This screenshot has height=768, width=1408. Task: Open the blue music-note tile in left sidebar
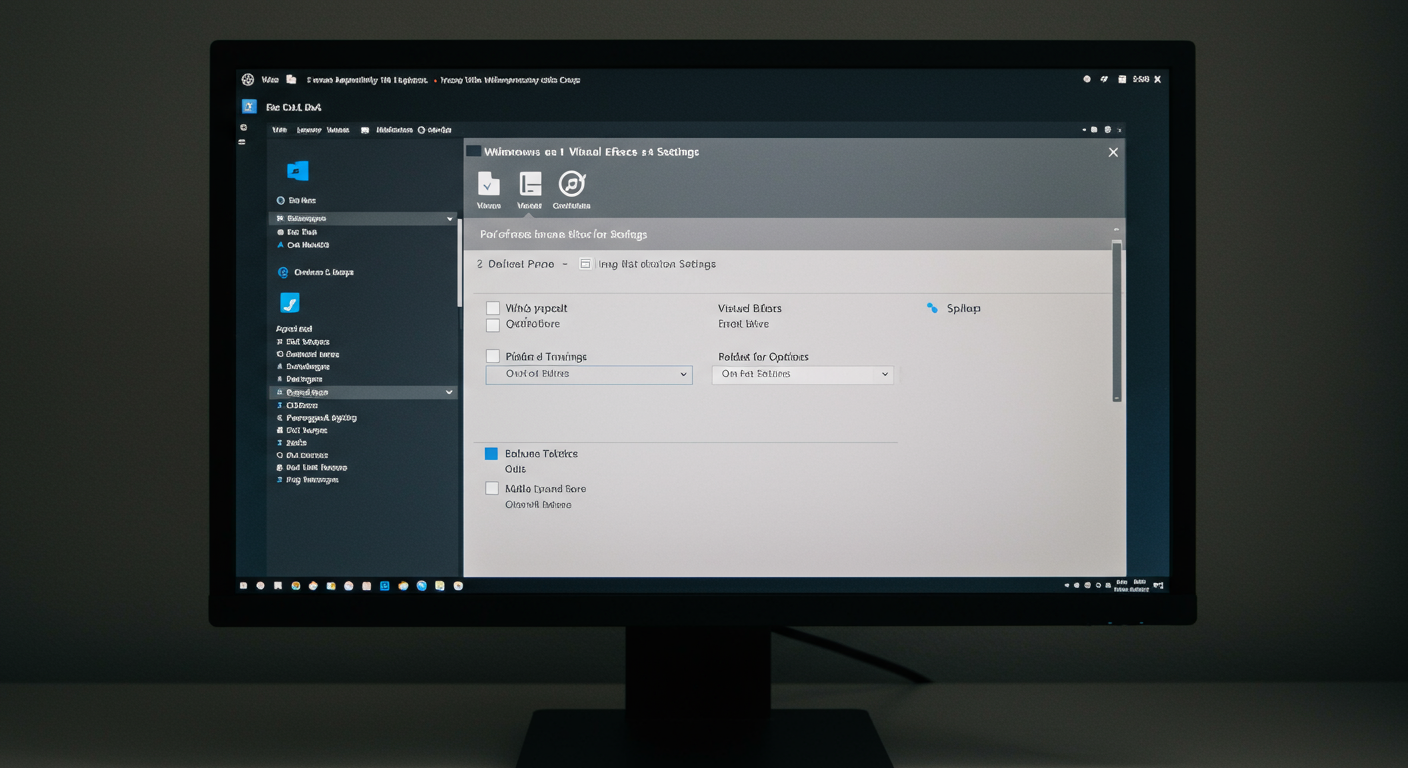pos(289,302)
